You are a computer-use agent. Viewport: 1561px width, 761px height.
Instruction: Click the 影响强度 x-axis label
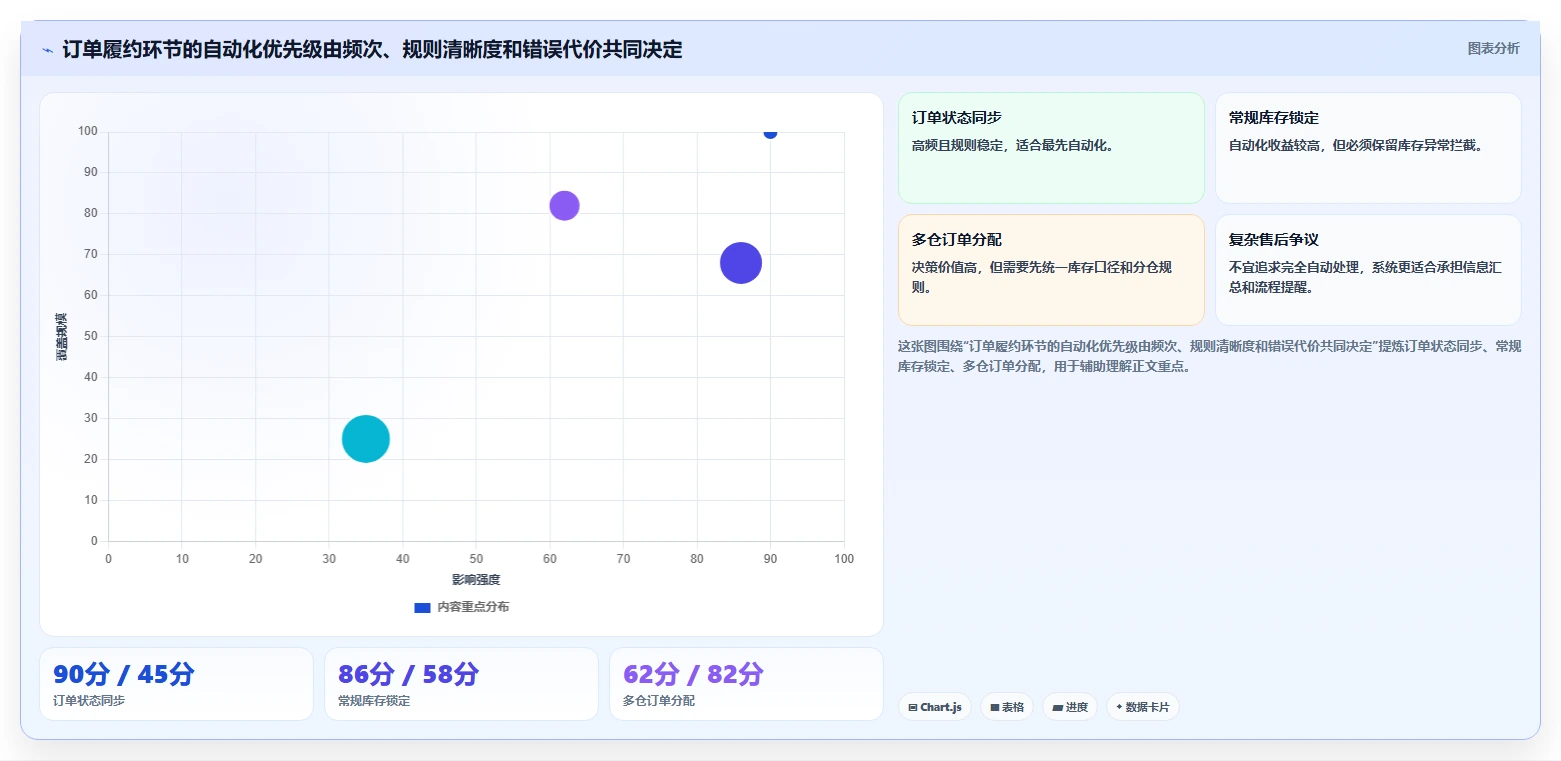[476, 580]
